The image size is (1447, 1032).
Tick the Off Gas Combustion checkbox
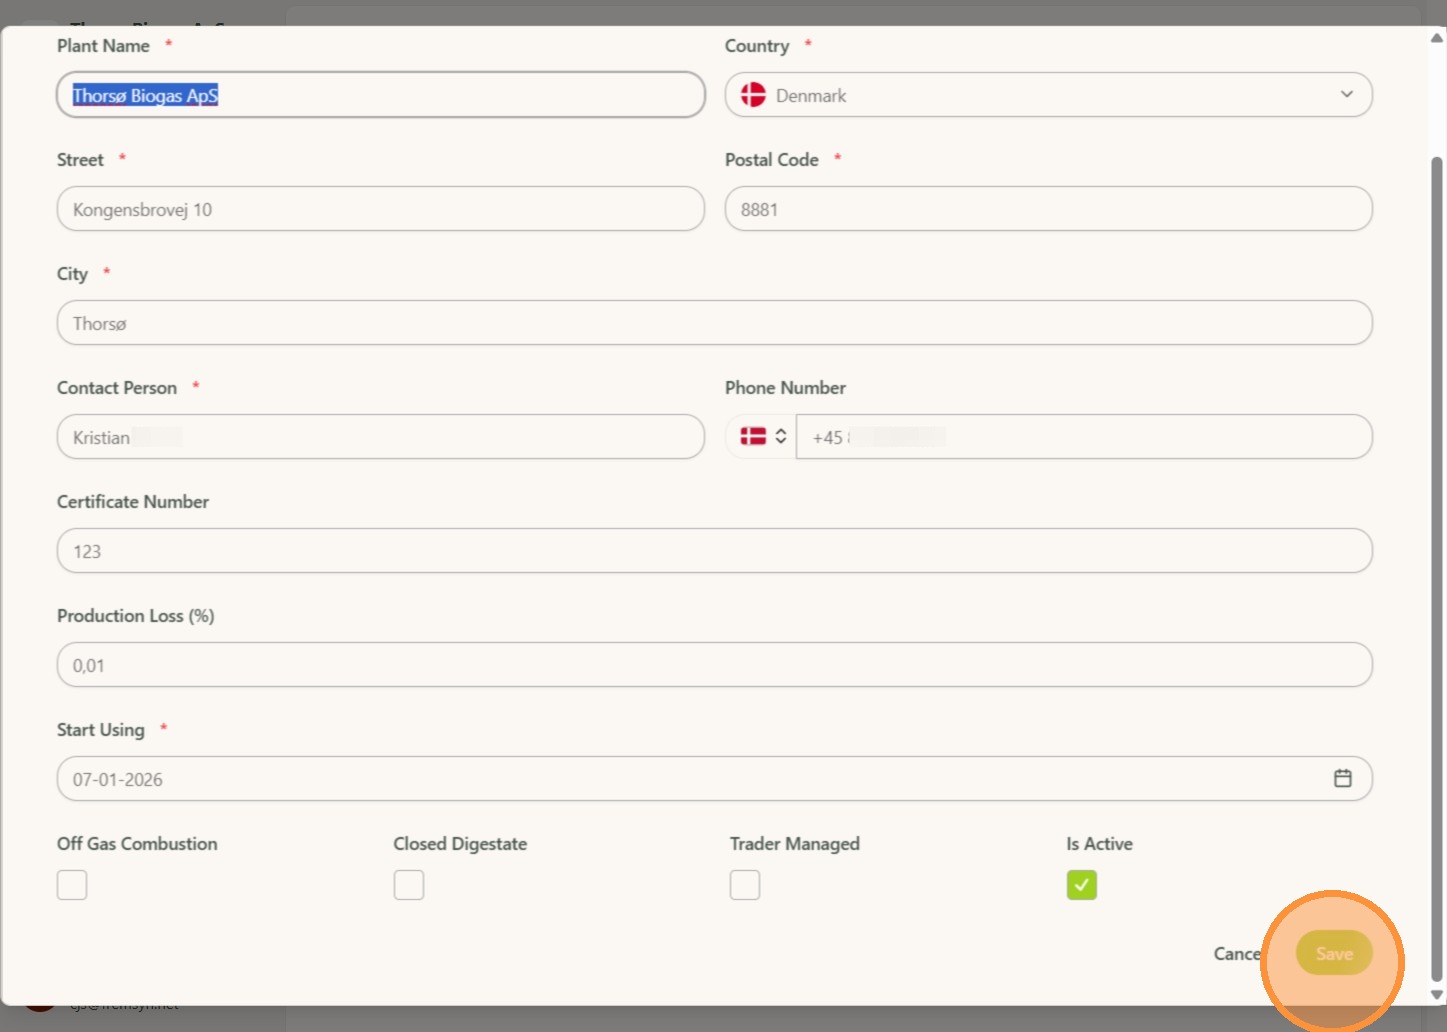[x=72, y=885]
